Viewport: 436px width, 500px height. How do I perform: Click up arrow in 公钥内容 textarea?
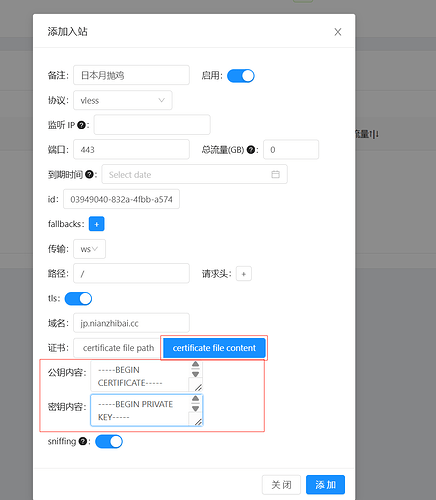[x=196, y=364]
